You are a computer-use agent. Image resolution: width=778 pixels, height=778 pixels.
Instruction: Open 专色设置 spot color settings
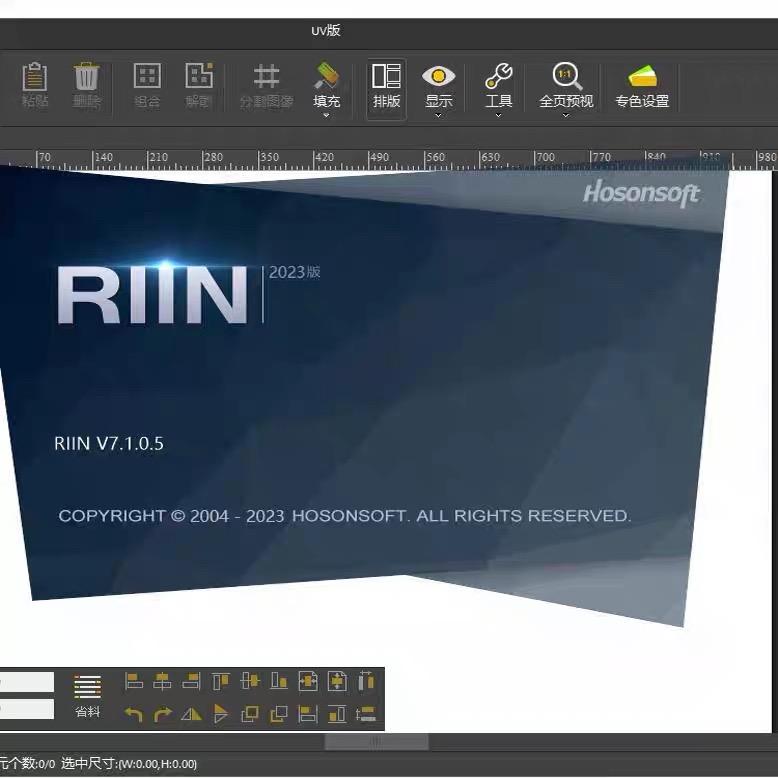pos(642,85)
